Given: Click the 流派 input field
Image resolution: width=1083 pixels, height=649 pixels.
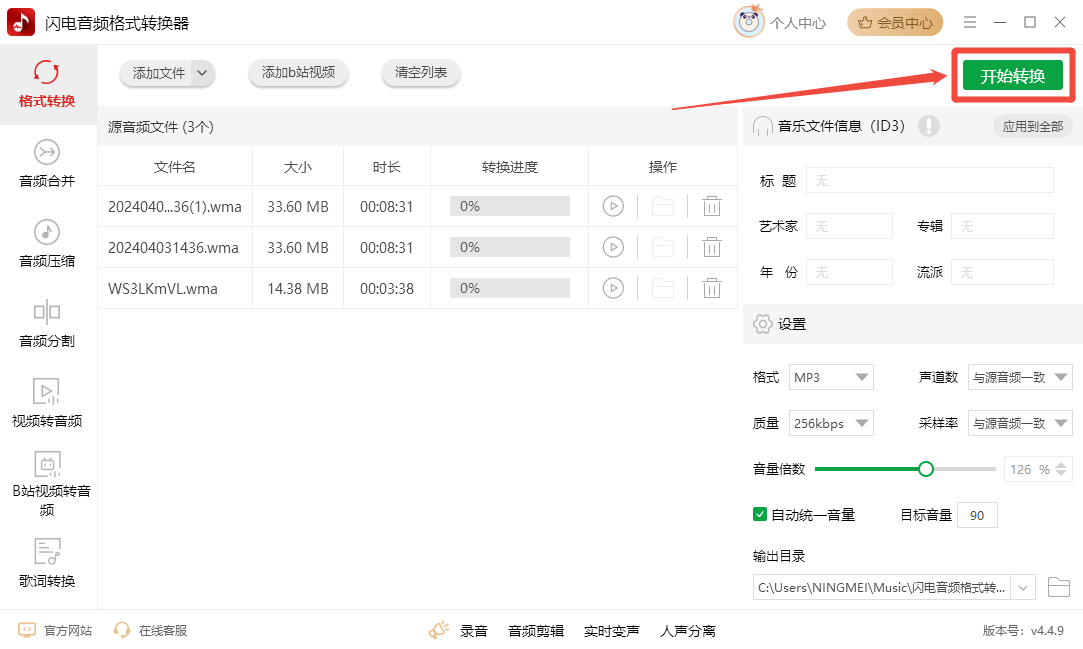Looking at the screenshot, I should [1002, 272].
